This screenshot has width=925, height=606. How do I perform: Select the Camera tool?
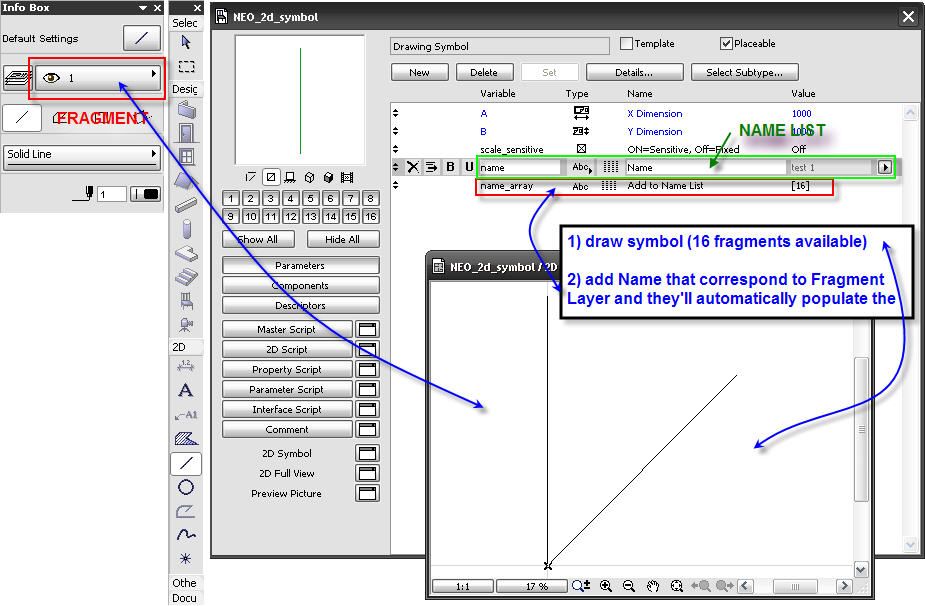click(186, 325)
